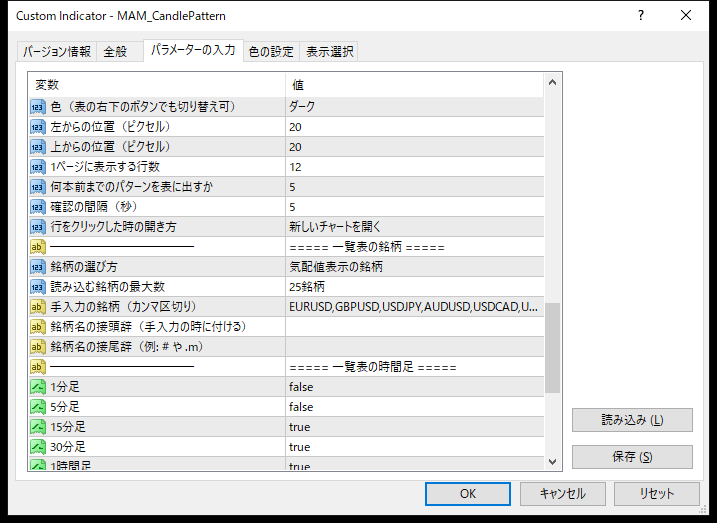Click the boolean icon beside 30分足
717x523 pixels.
coord(38,447)
